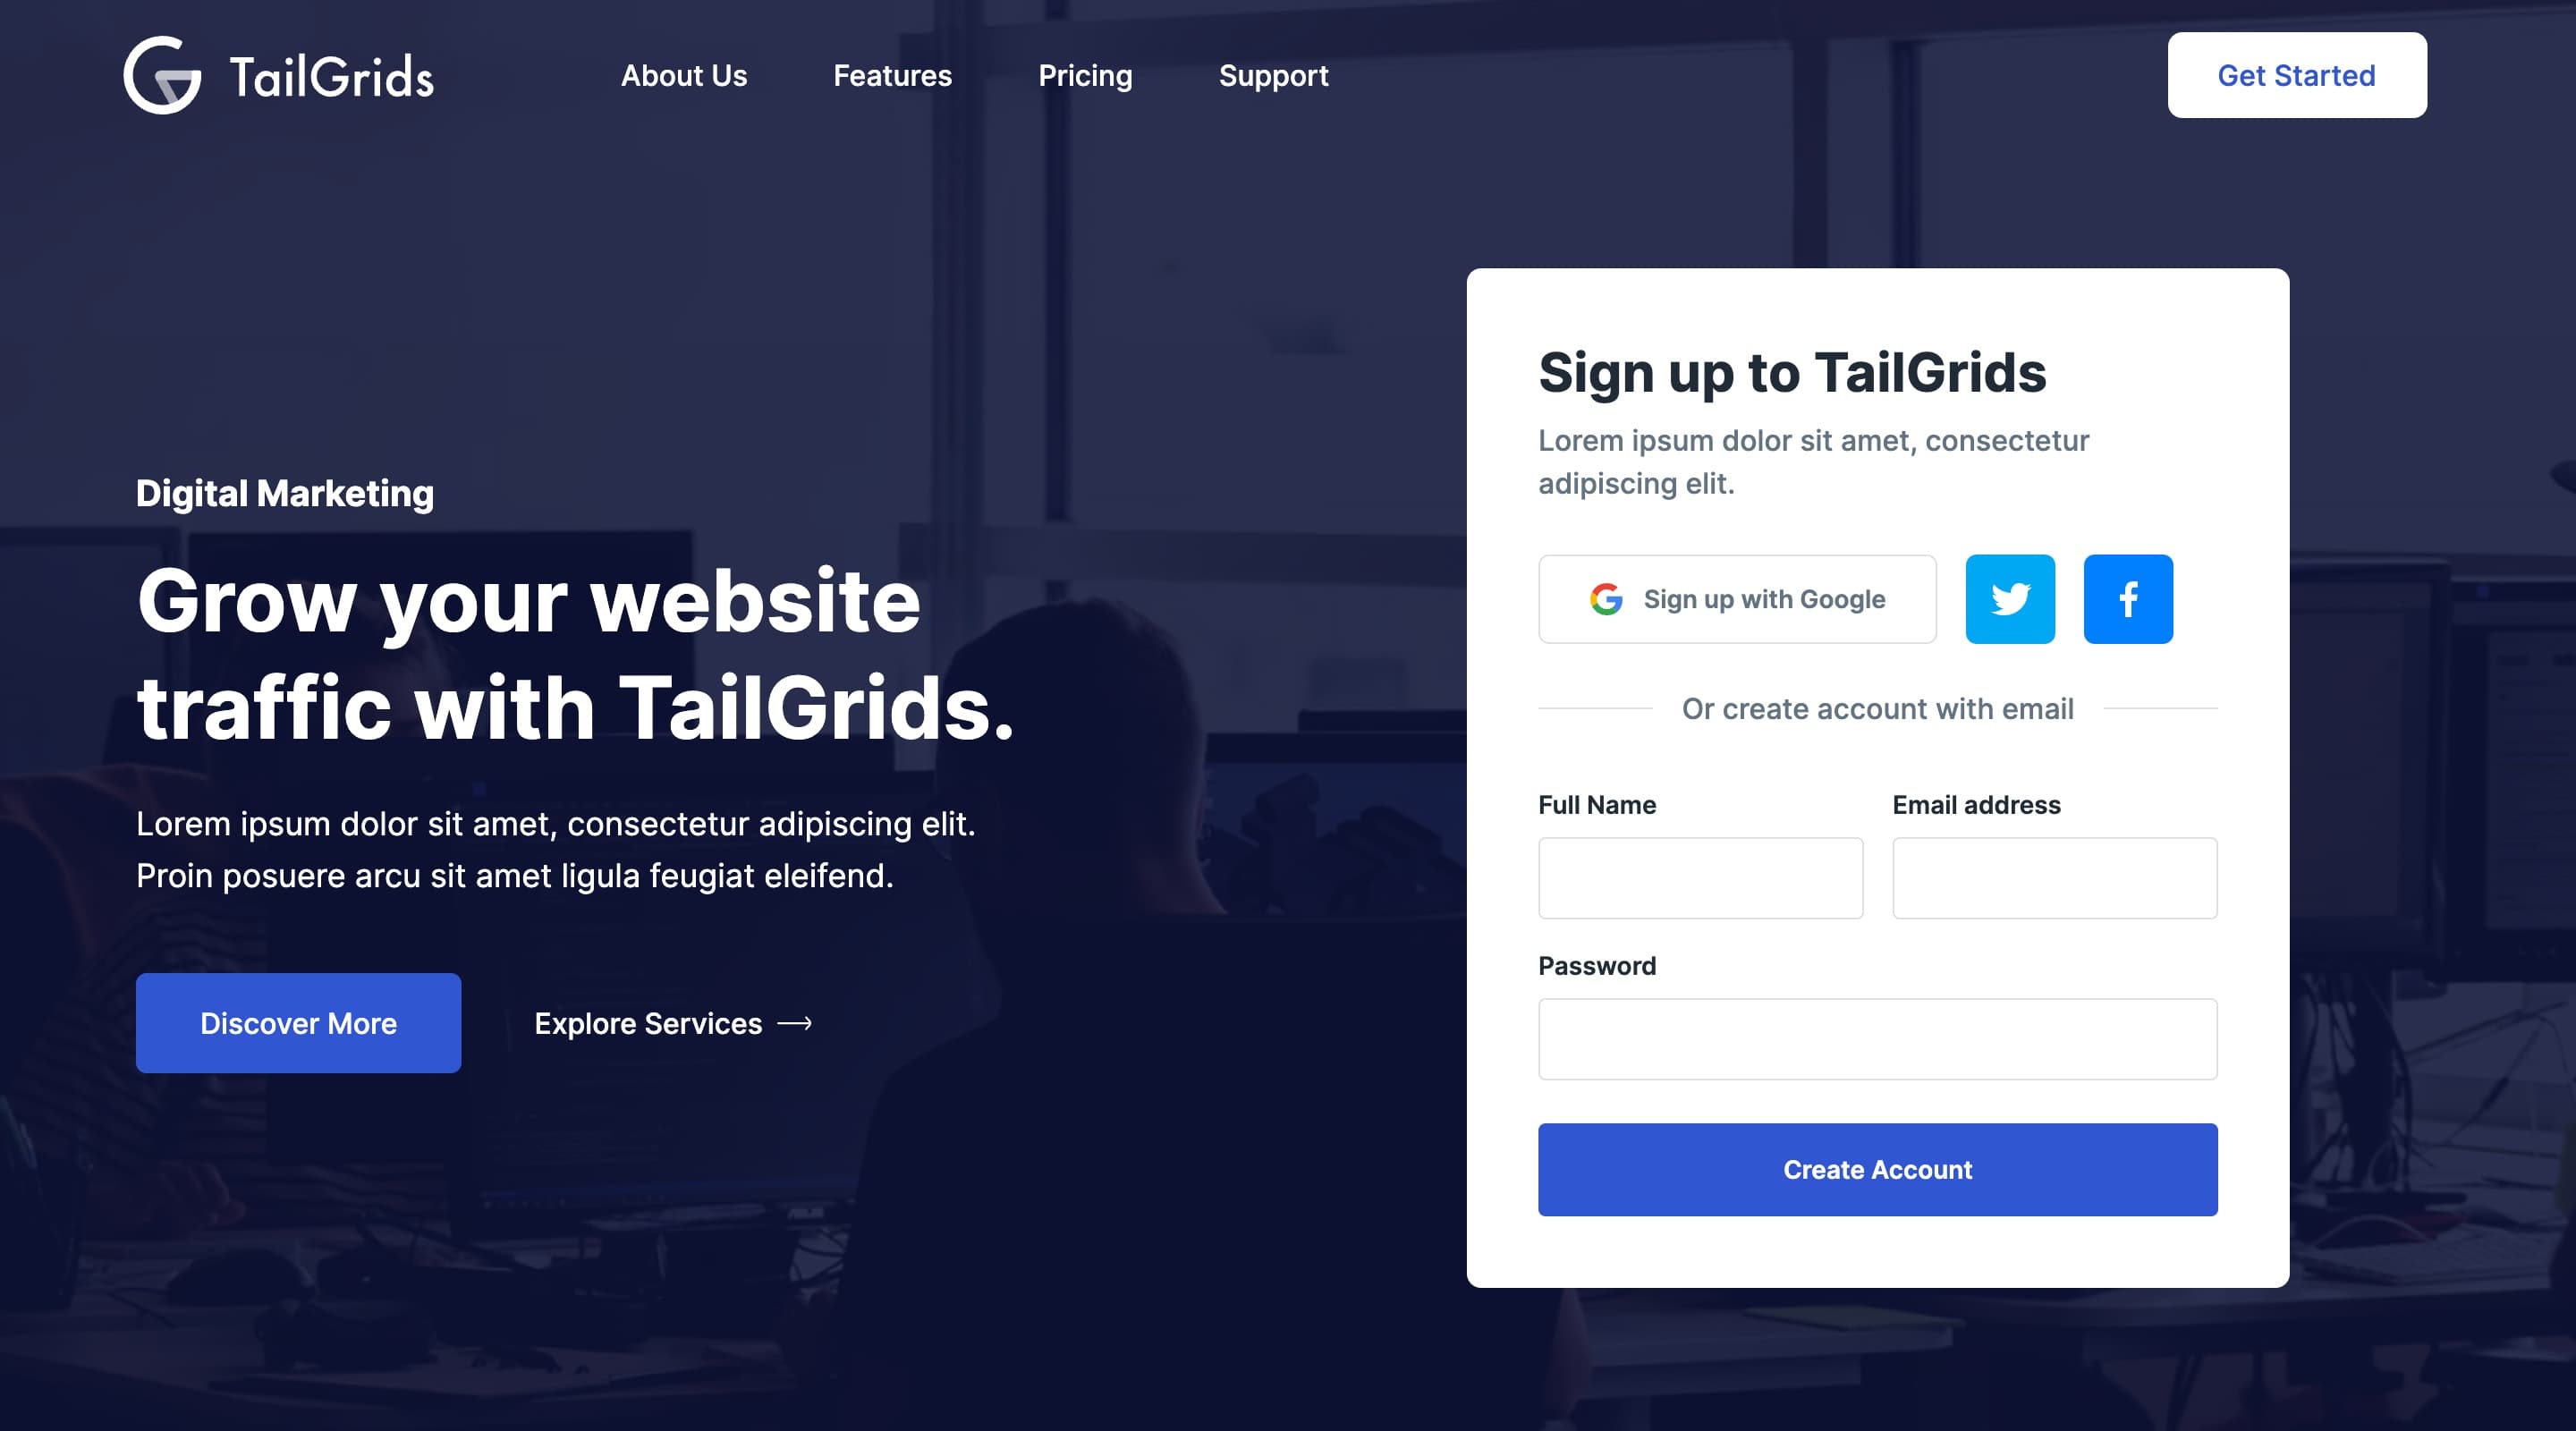Click the Twitter sign-up icon
This screenshot has width=2576, height=1431.
(2009, 599)
